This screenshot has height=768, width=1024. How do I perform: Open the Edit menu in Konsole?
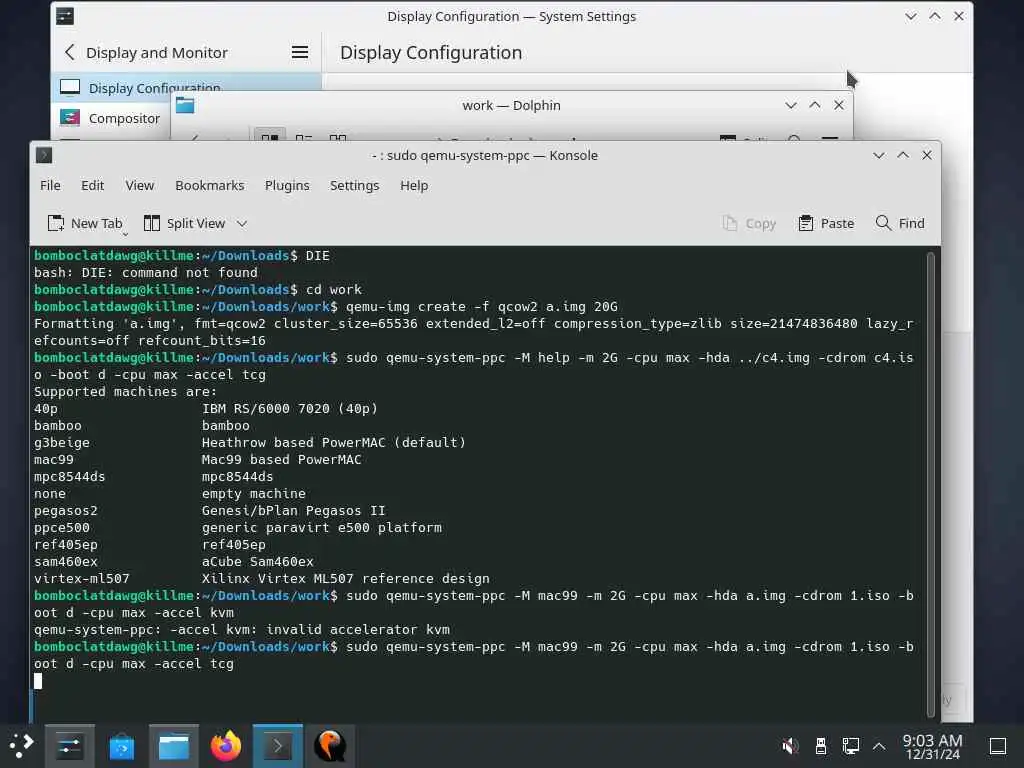pos(92,185)
